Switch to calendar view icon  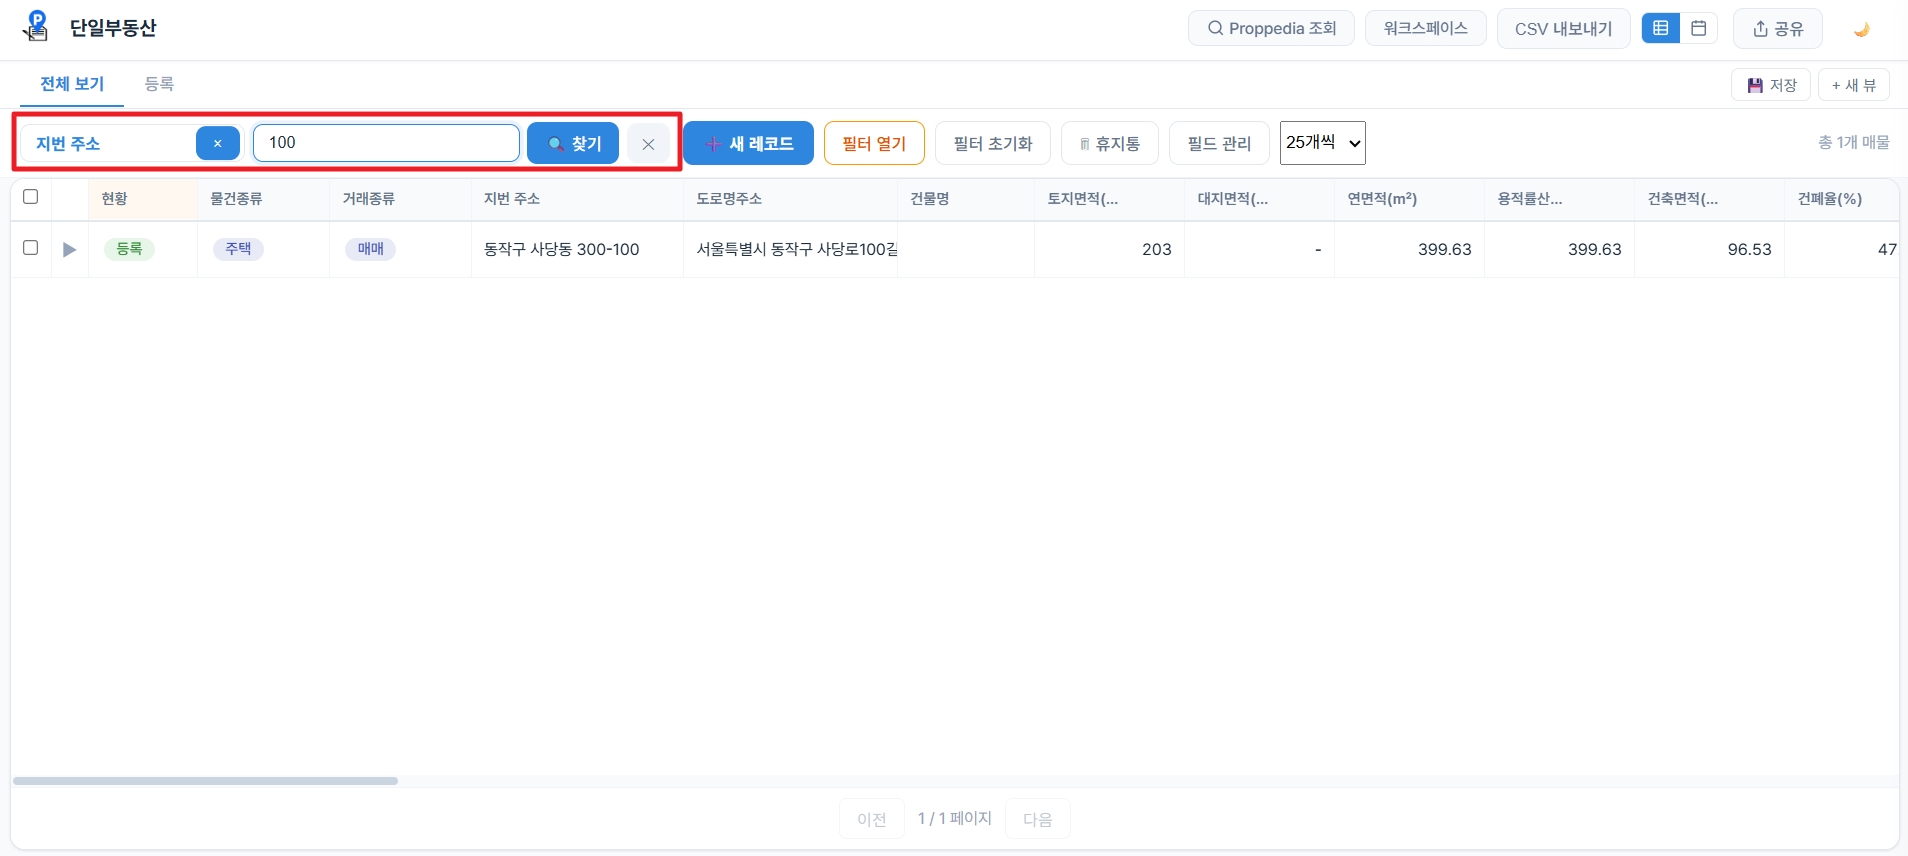click(1698, 28)
